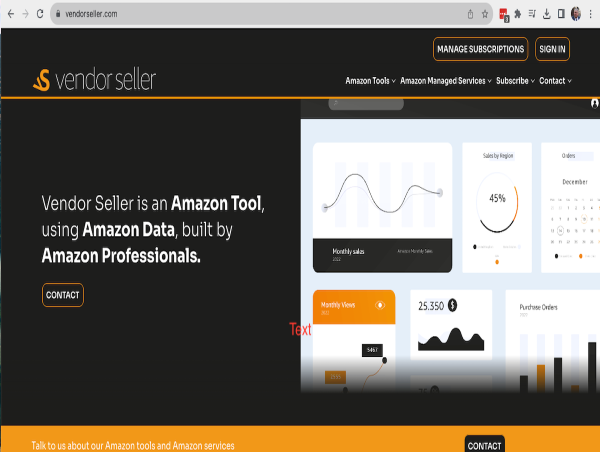
Task: Click the 25.350 value text
Action: pos(431,306)
